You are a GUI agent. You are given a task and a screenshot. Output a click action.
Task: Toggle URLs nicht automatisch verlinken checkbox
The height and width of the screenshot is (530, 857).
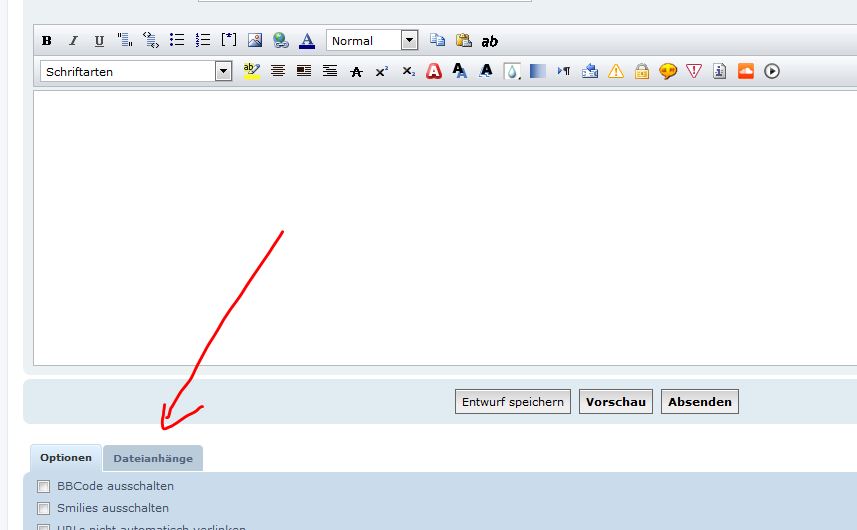44,526
